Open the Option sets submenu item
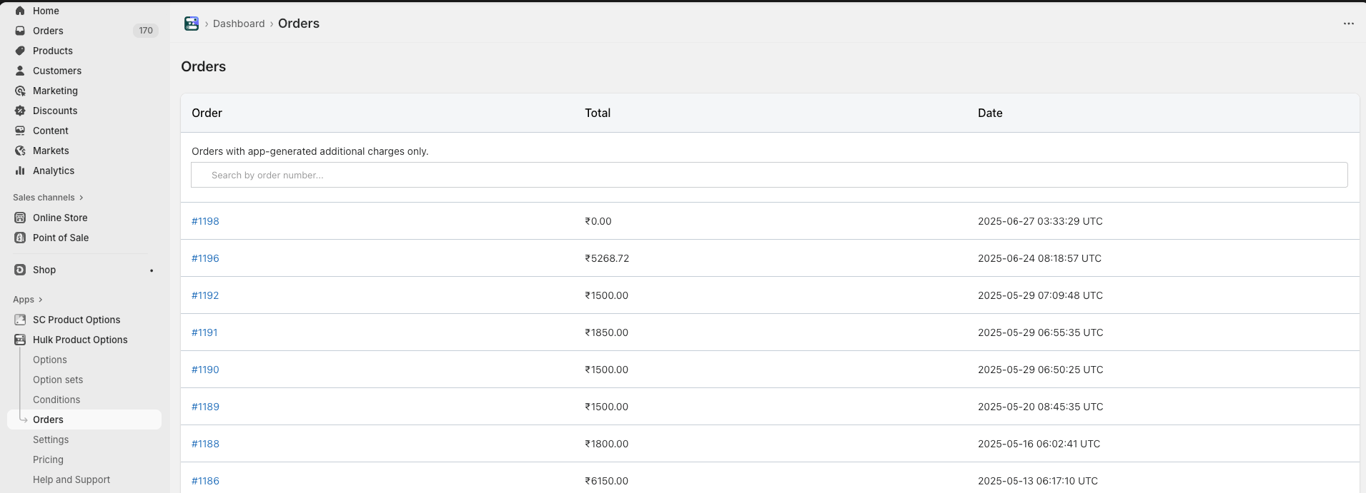 pyautogui.click(x=58, y=380)
